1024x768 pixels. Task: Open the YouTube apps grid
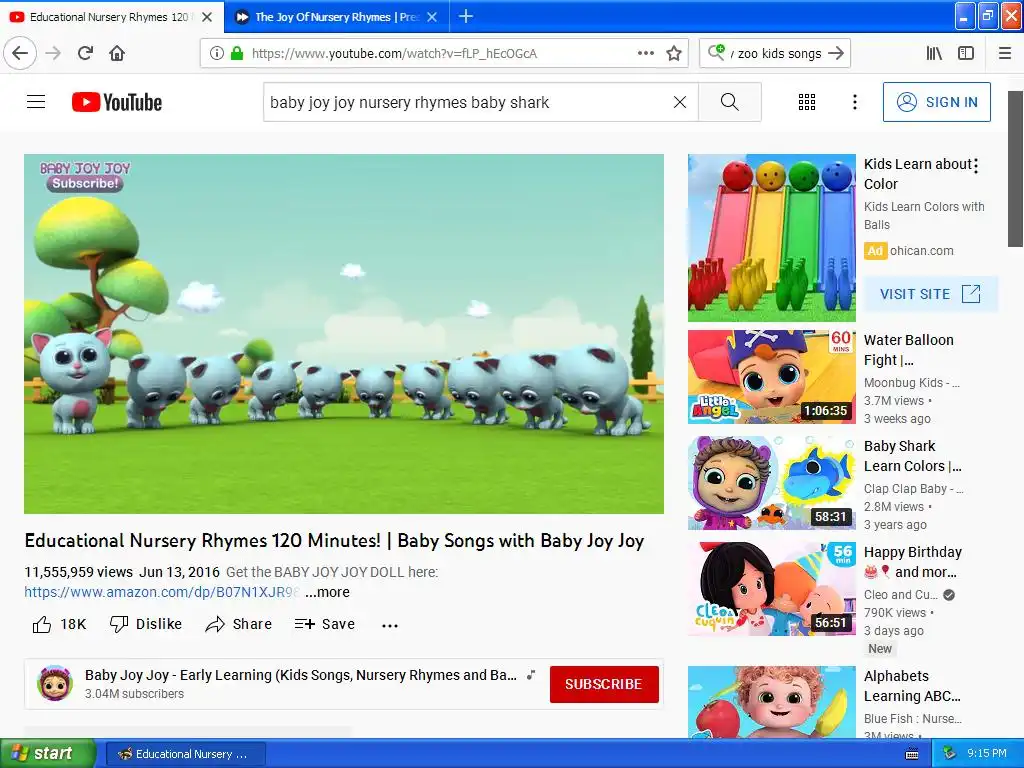coord(807,102)
